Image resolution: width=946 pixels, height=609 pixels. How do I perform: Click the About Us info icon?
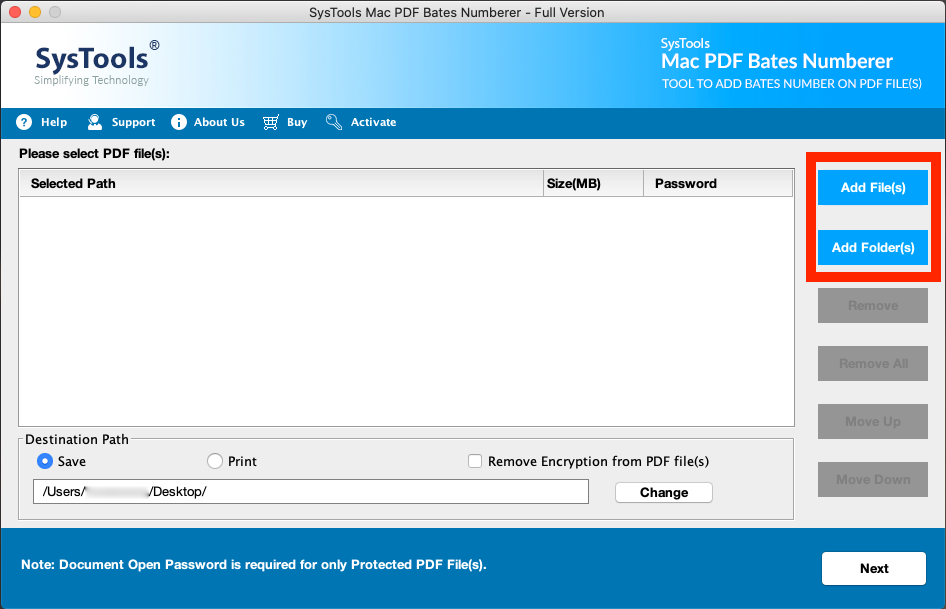click(x=179, y=122)
